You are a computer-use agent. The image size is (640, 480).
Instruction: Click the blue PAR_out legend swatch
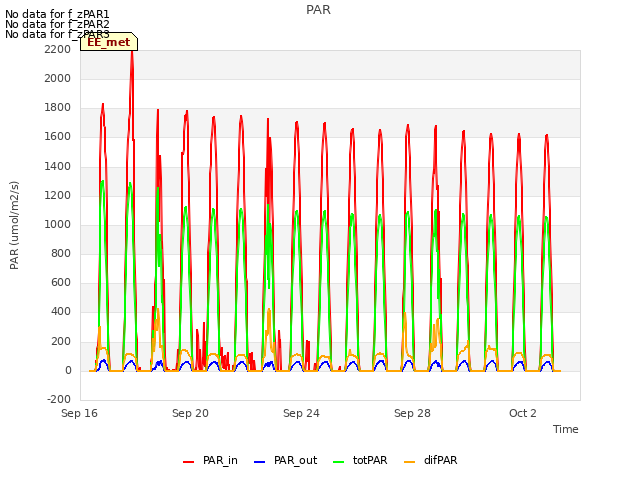coord(260,462)
